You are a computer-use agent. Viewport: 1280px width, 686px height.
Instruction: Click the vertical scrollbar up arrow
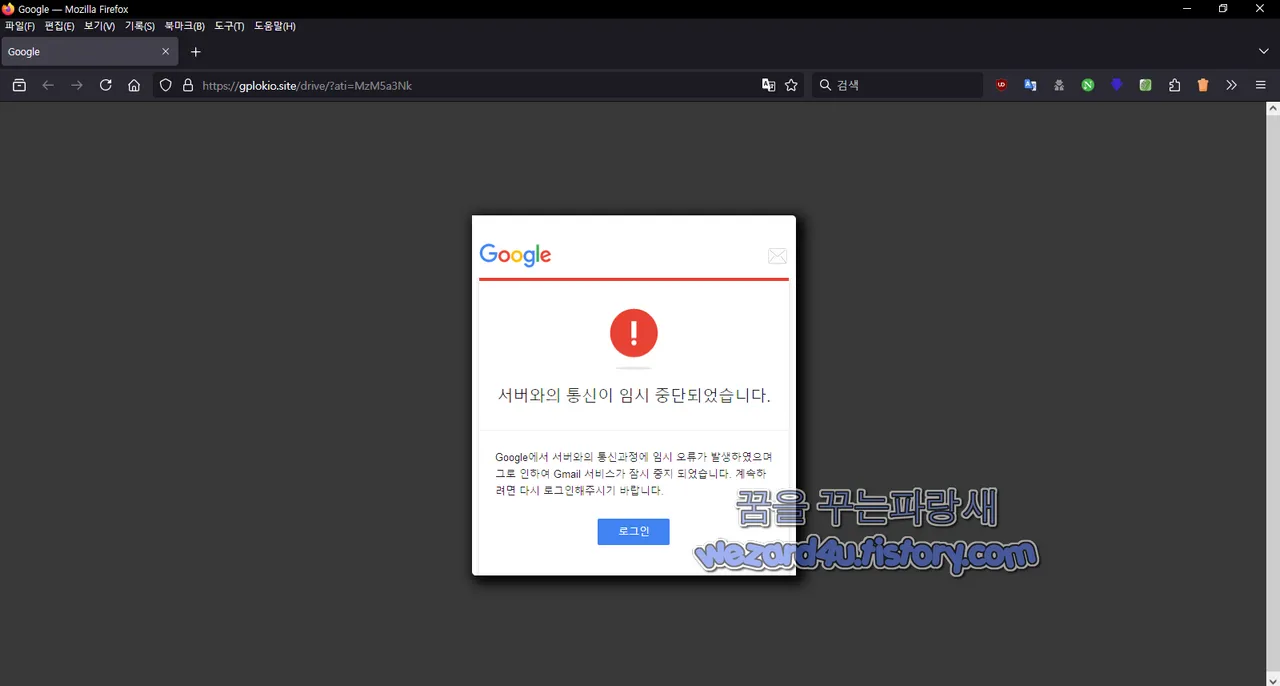point(1273,108)
